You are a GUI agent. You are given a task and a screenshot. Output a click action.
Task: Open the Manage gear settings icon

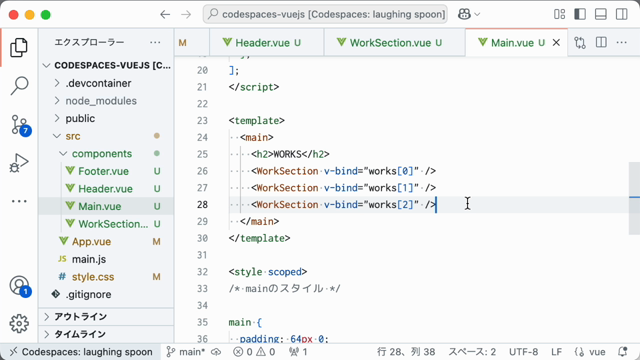point(19,324)
